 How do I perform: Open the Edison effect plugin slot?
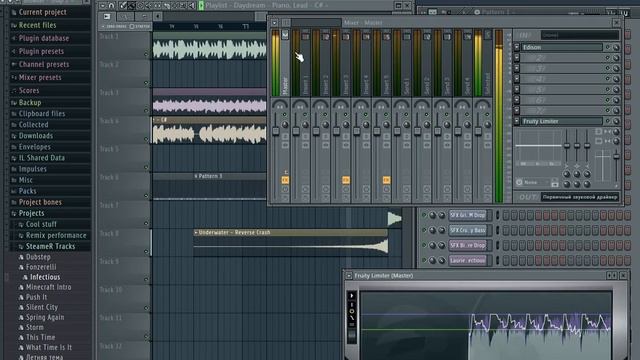coord(562,47)
